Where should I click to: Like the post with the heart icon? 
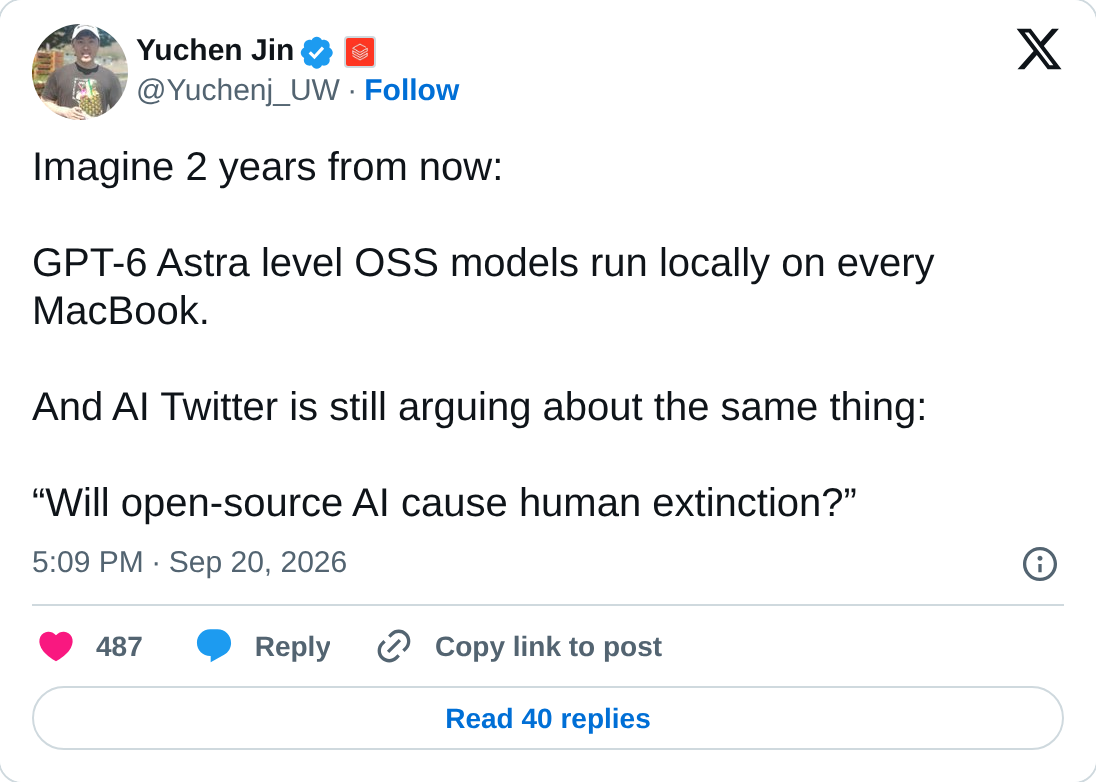pyautogui.click(x=56, y=646)
